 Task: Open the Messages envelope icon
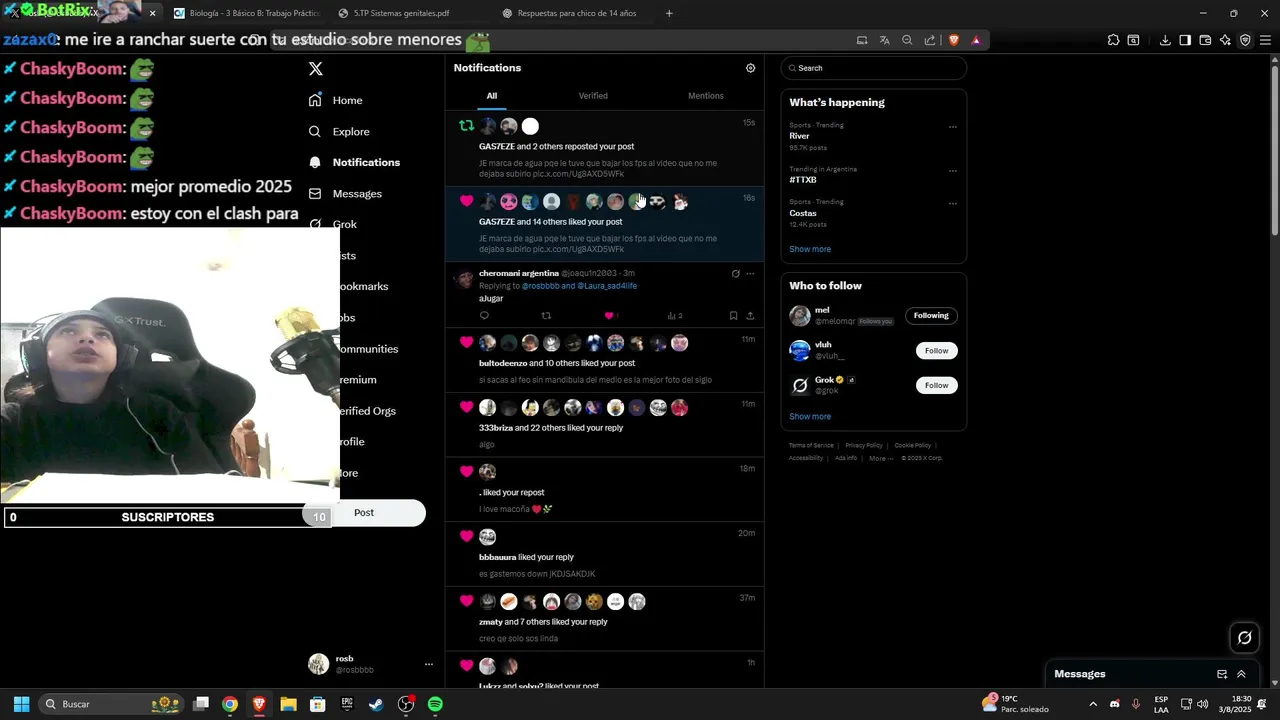pyautogui.click(x=315, y=193)
